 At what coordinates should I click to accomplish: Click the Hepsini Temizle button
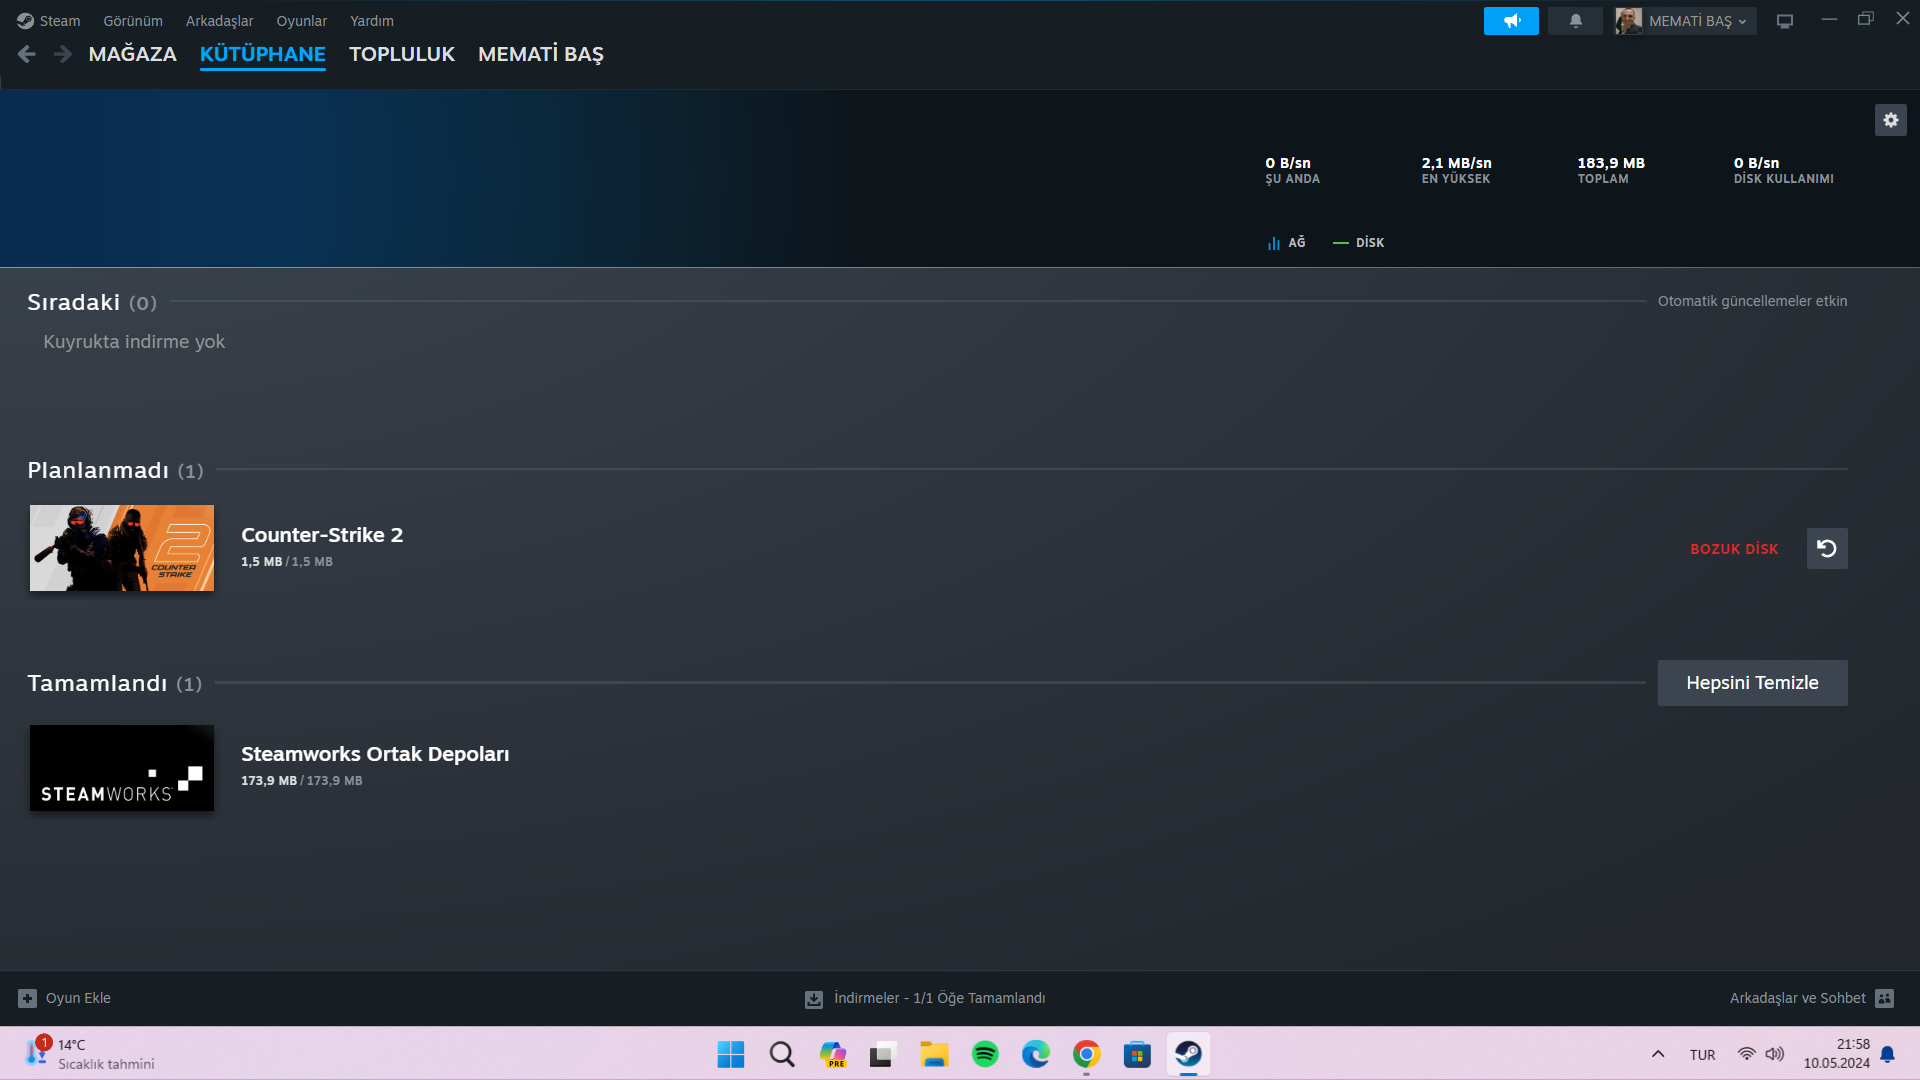[x=1752, y=683]
